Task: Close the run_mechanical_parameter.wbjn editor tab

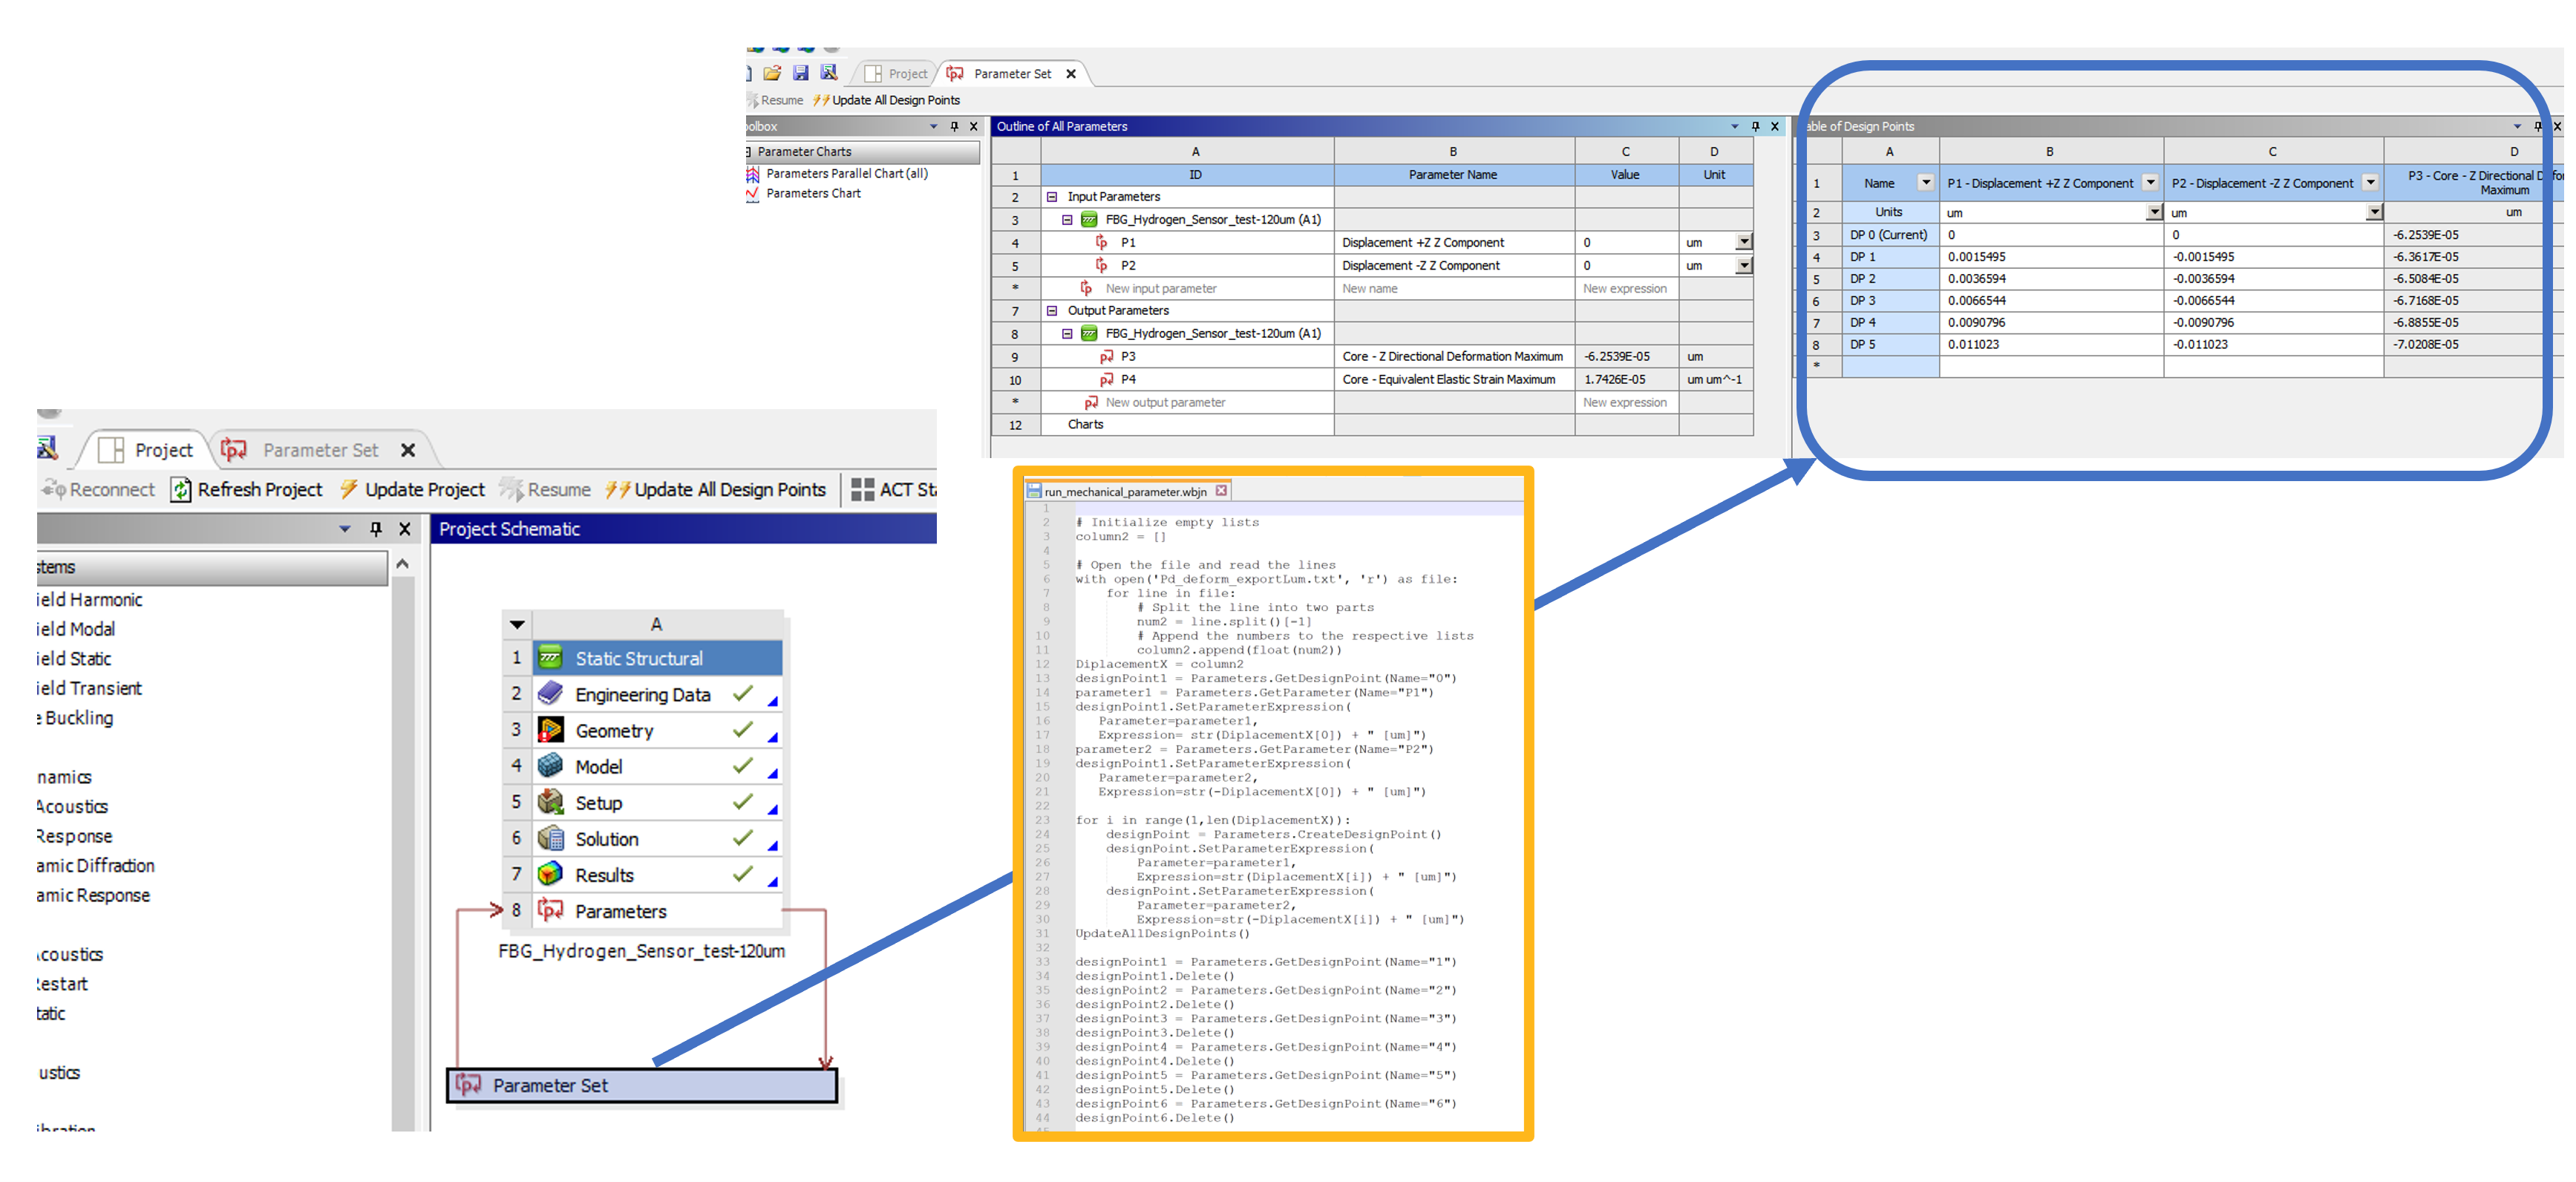Action: (1221, 491)
